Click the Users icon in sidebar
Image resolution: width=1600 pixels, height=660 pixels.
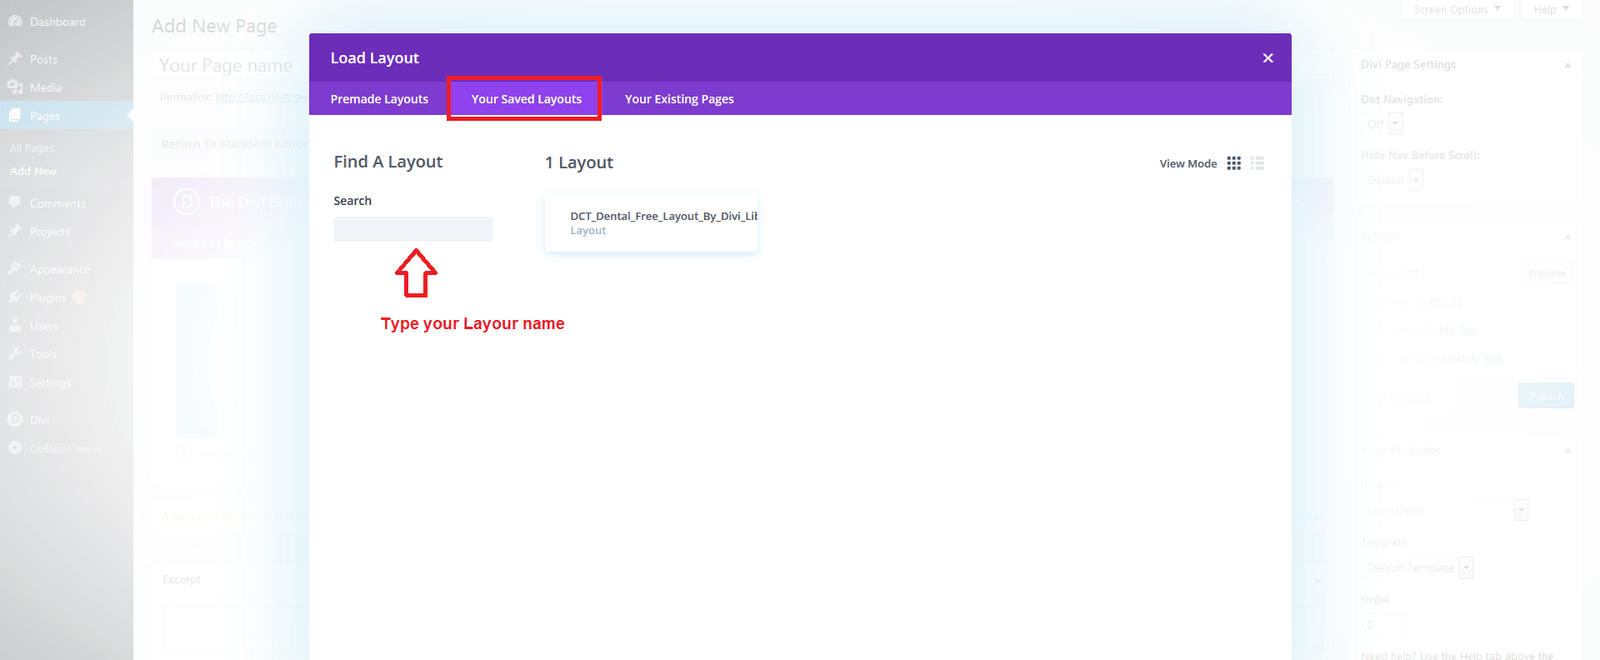click(15, 325)
